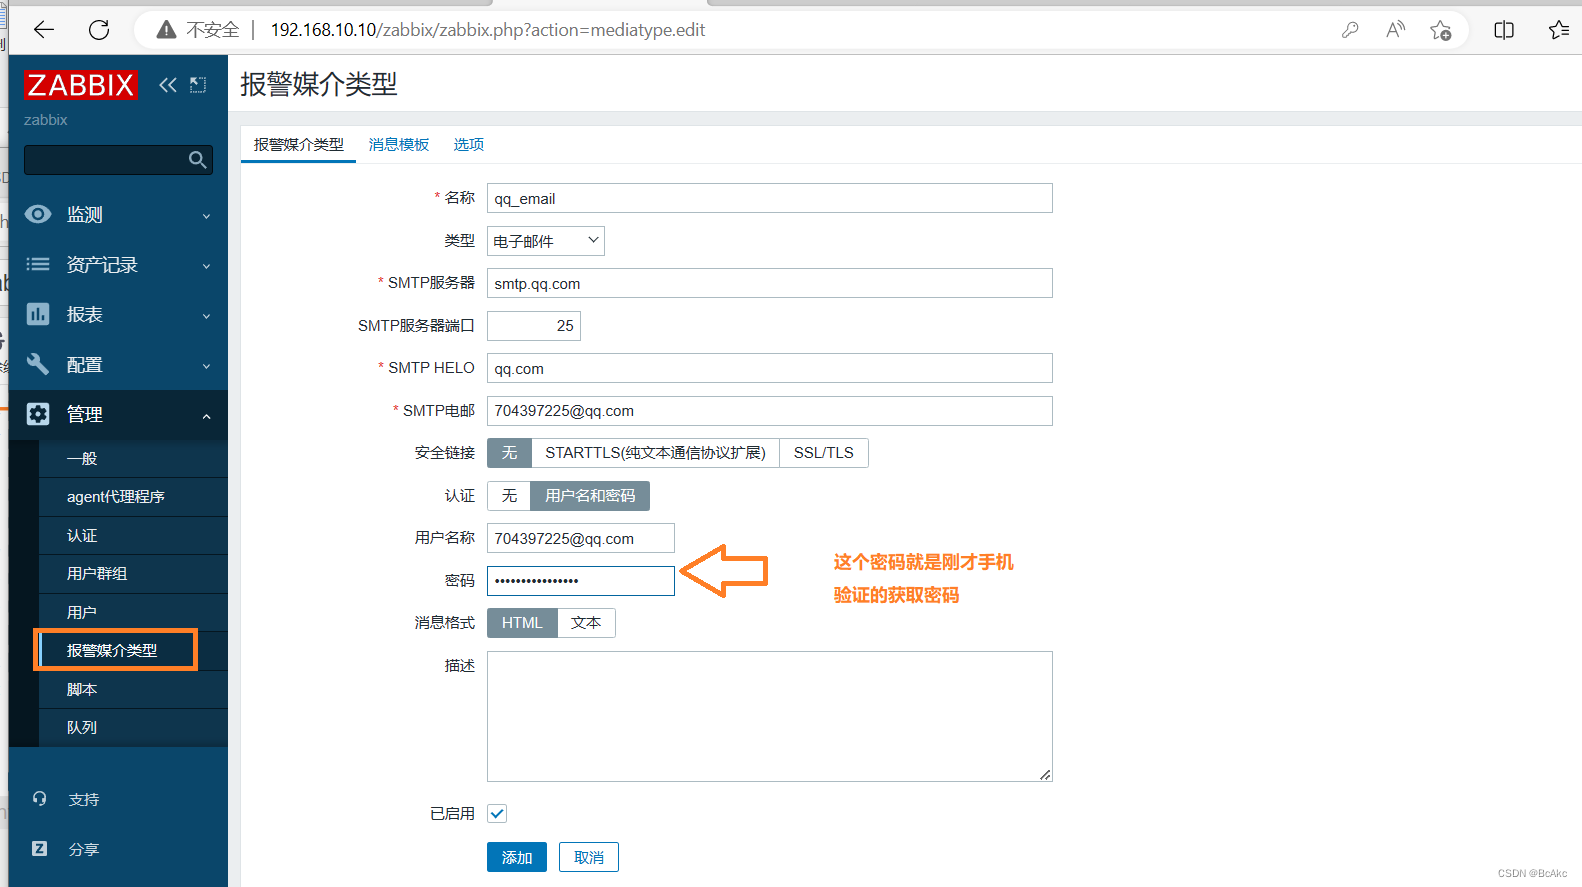Screen dimensions: 1582x887
Task: Open the 支持 link
Action: (84, 800)
